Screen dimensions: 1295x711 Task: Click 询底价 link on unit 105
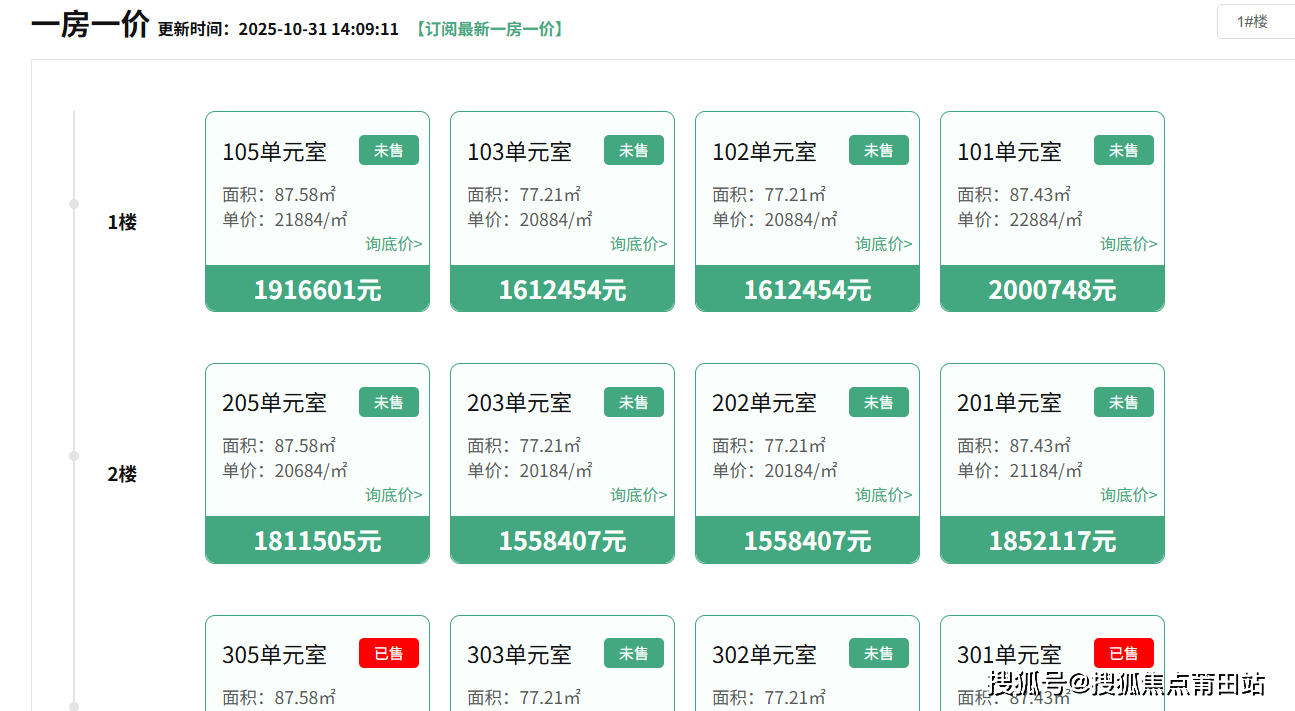point(392,244)
